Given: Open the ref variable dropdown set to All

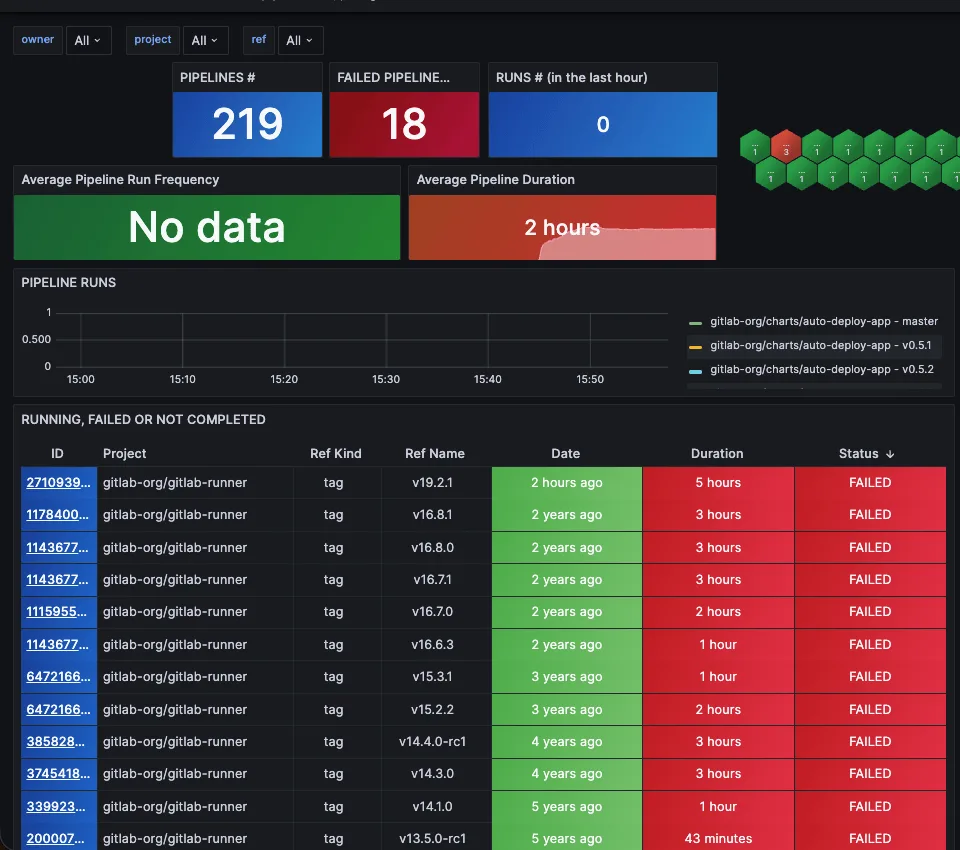Looking at the screenshot, I should click(300, 40).
